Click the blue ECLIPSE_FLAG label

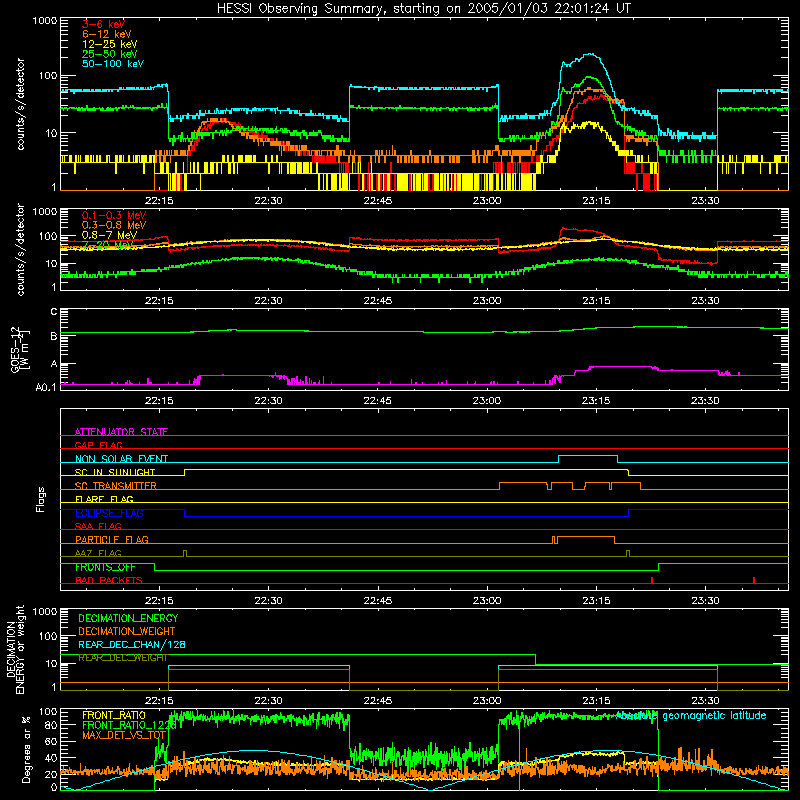pyautogui.click(x=109, y=513)
